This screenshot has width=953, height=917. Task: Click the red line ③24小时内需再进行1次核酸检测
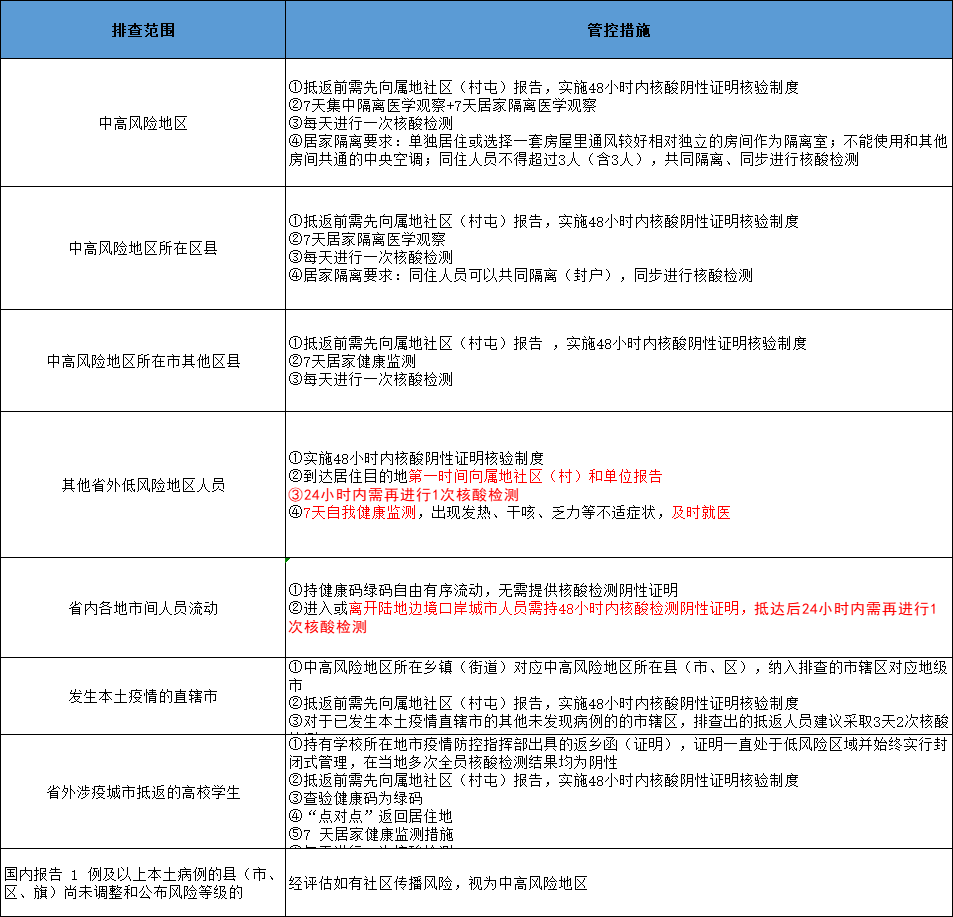tap(404, 495)
